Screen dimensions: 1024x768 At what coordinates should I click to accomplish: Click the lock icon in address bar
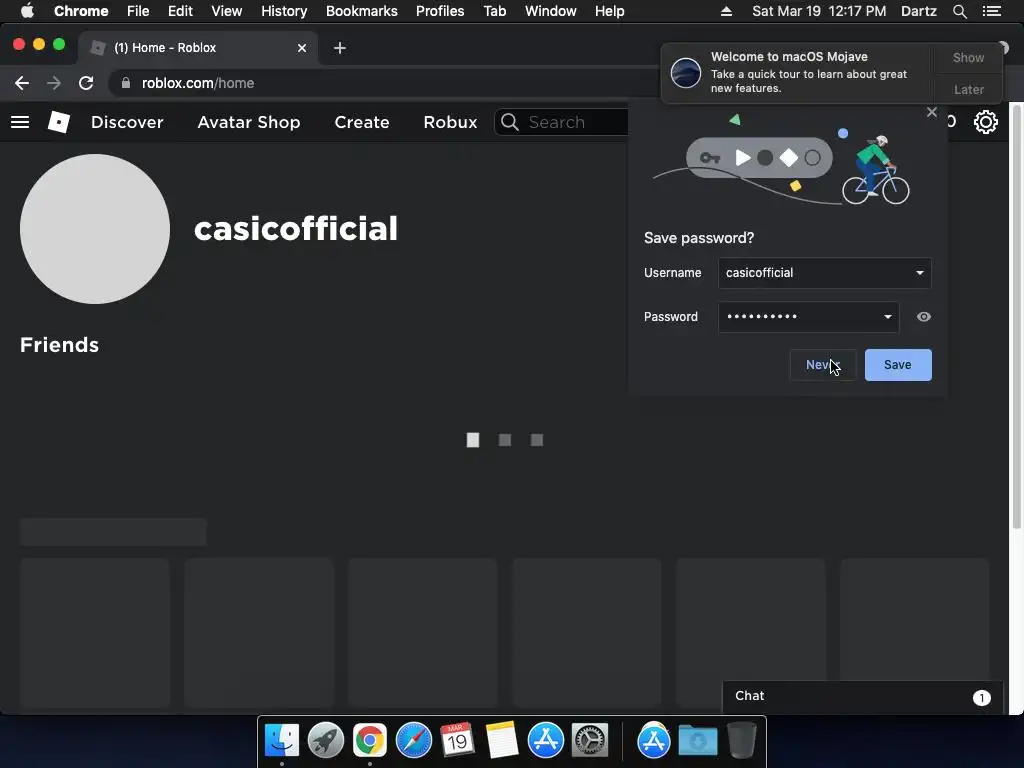tap(126, 83)
